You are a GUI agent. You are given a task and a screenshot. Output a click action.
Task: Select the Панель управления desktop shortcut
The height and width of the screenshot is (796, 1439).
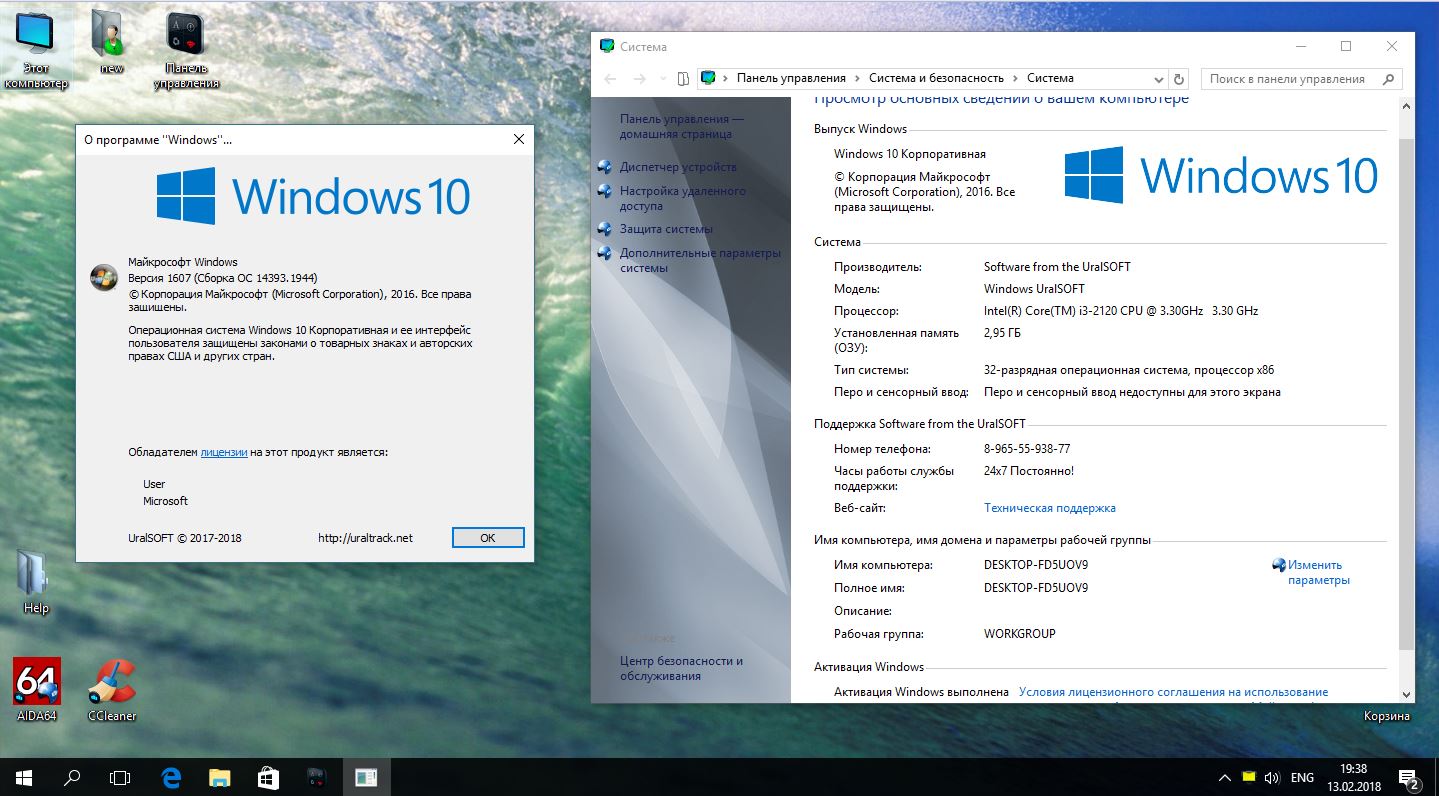click(x=186, y=50)
